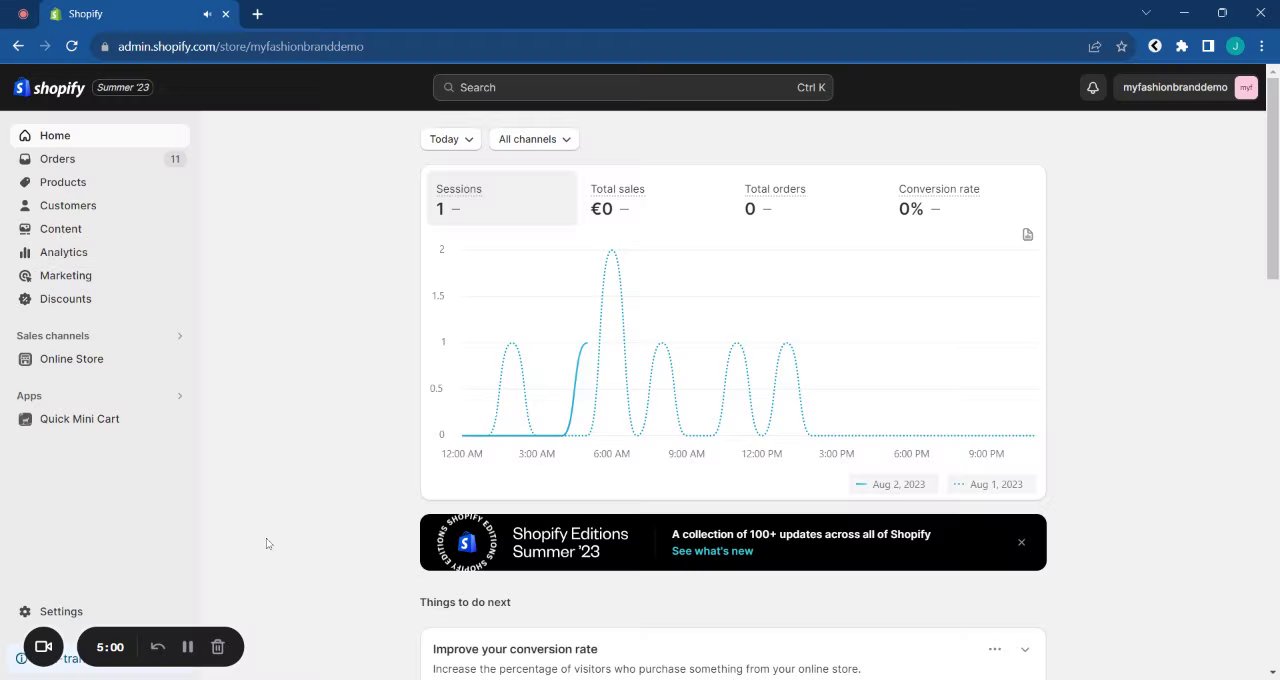
Task: Select the Sessions metric tab
Action: (x=502, y=199)
